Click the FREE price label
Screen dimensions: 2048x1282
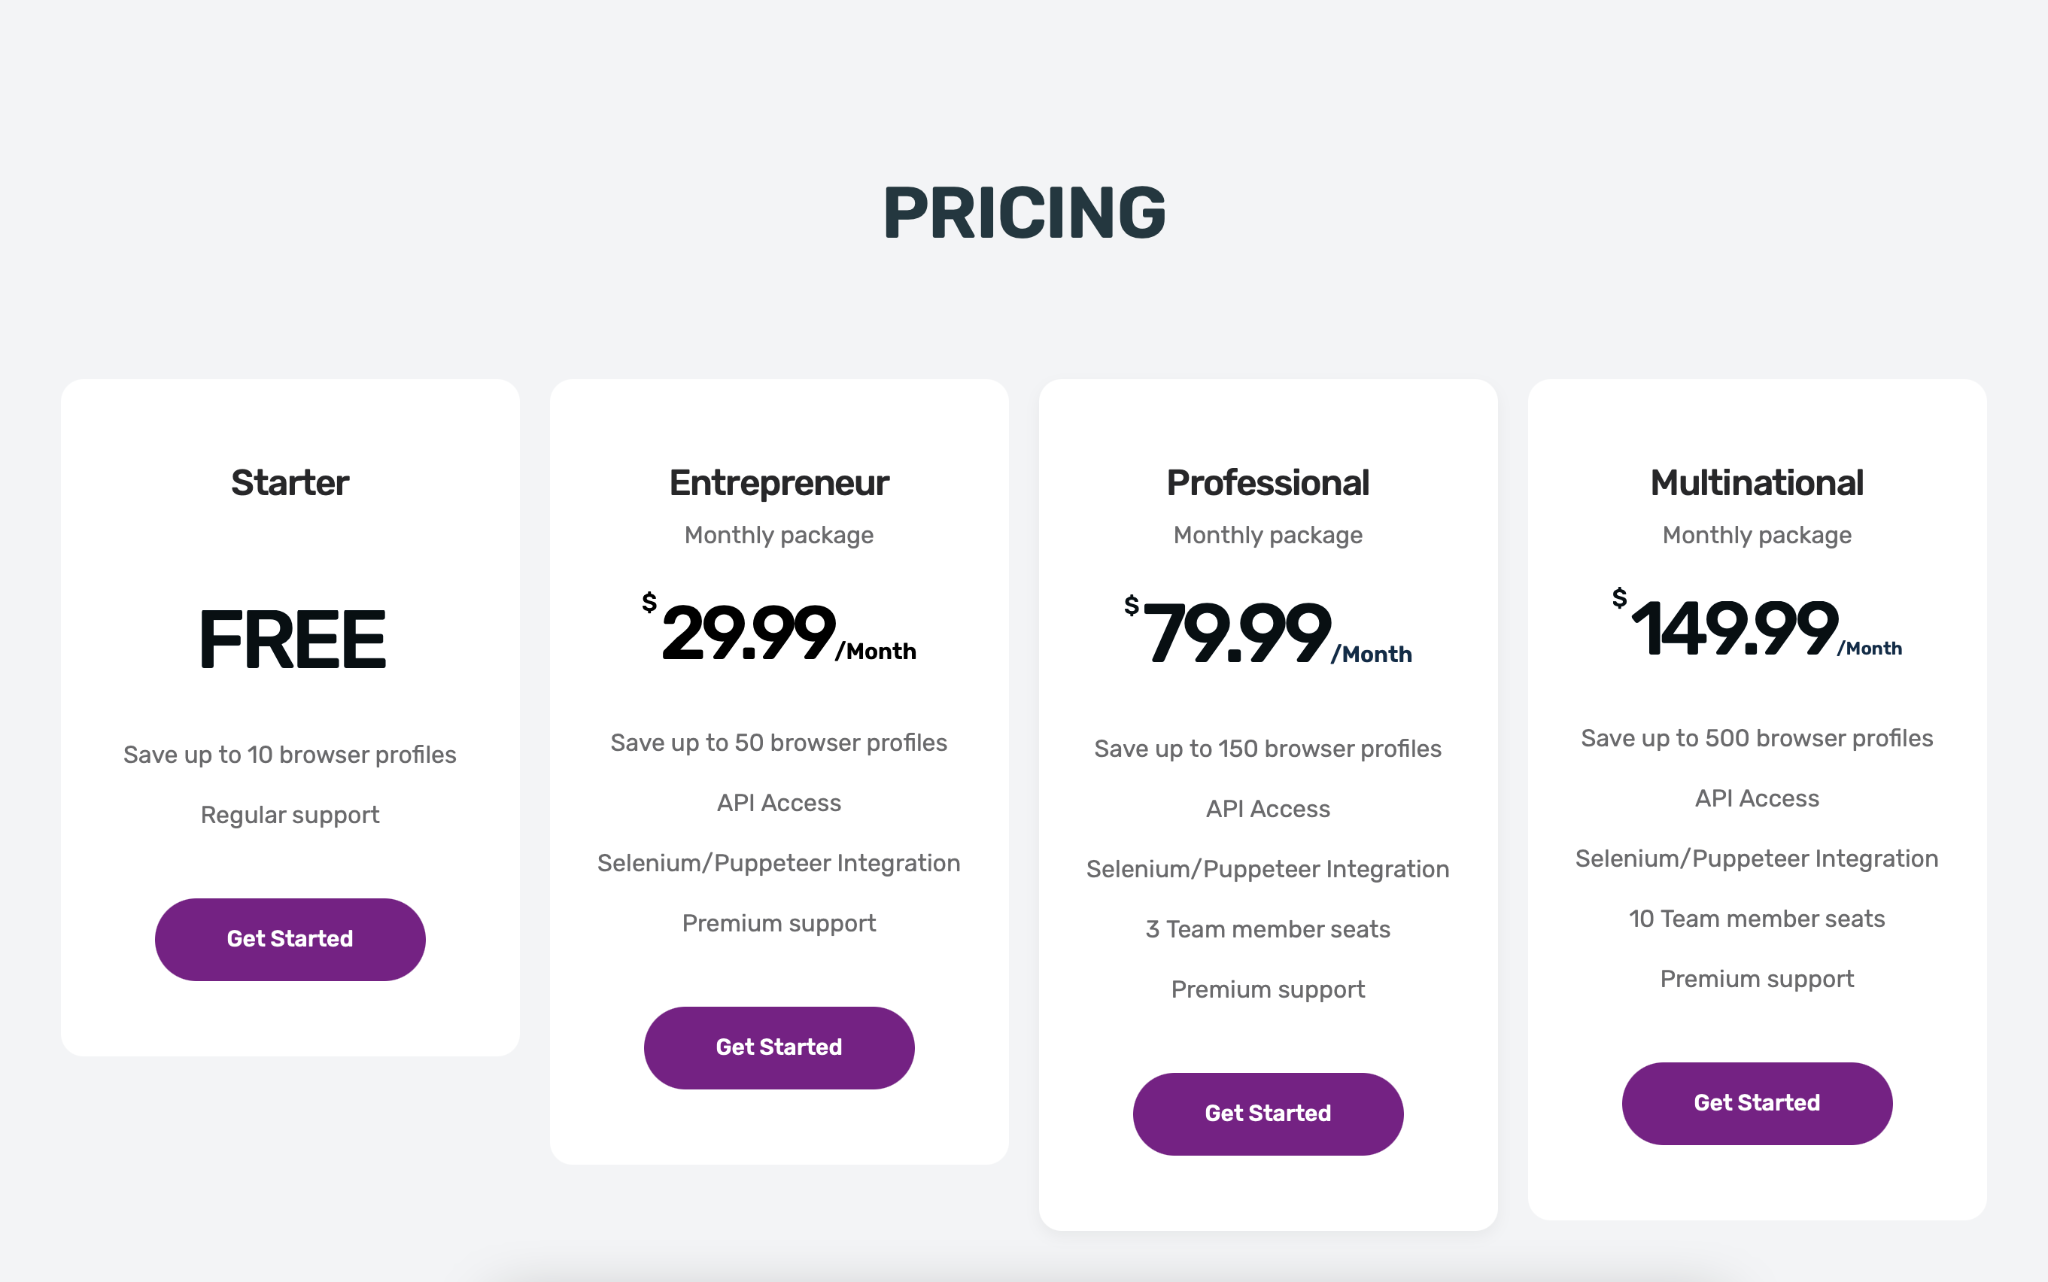tap(292, 640)
